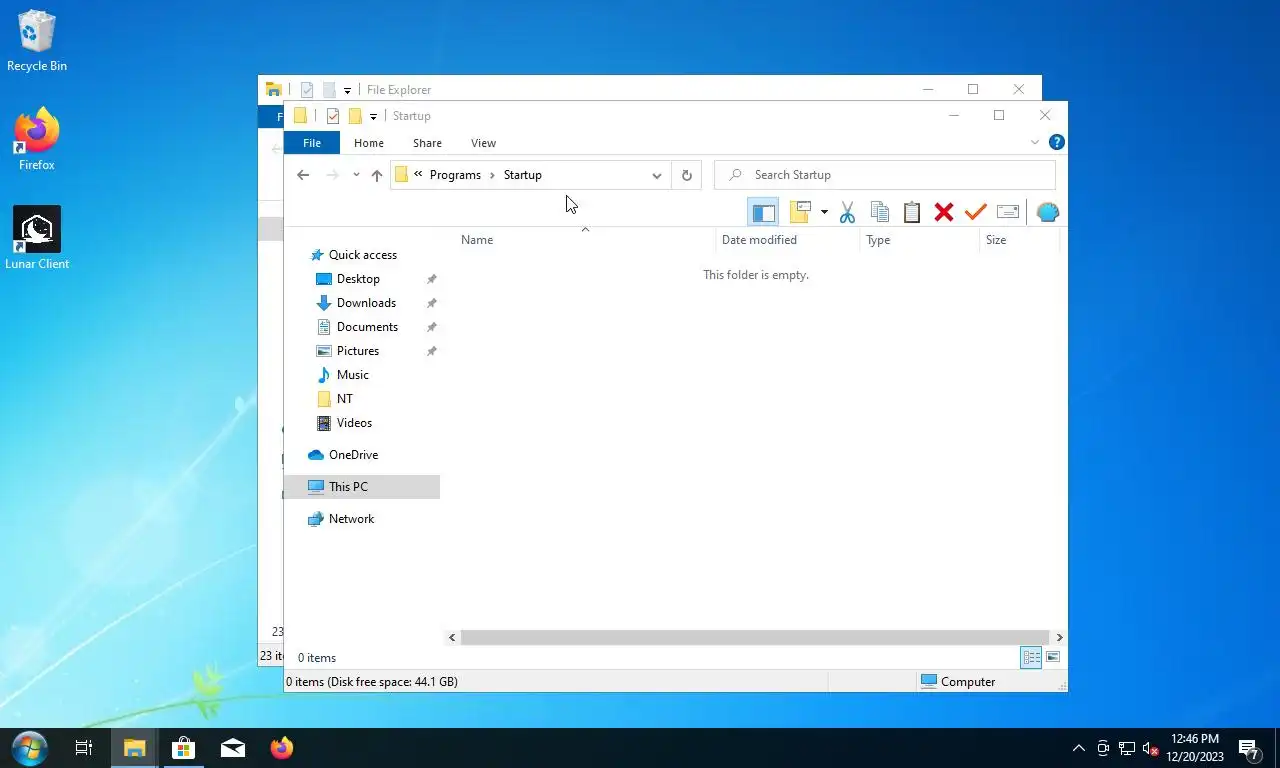Viewport: 1280px width, 768px height.
Task: Select the Firefox desktop shortcut
Action: (x=37, y=139)
